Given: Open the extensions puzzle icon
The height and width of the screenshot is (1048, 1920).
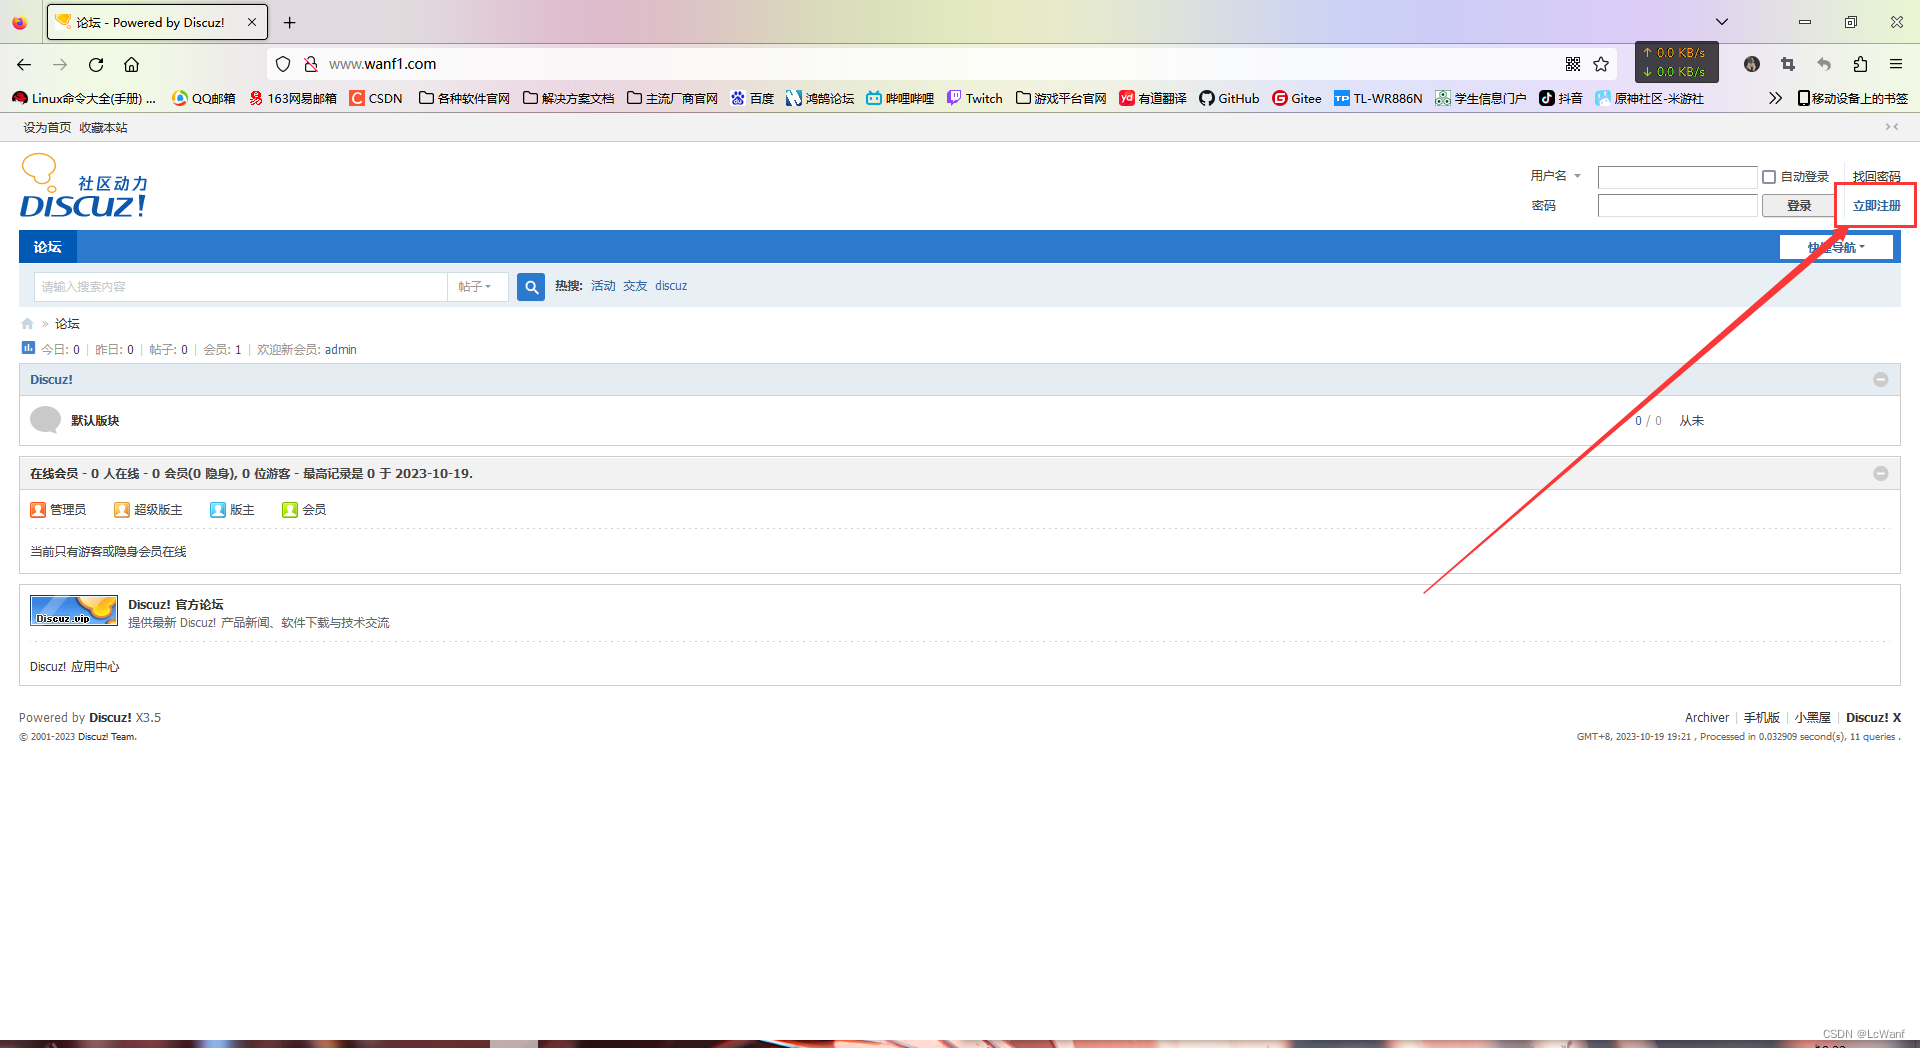Looking at the screenshot, I should click(x=1860, y=64).
